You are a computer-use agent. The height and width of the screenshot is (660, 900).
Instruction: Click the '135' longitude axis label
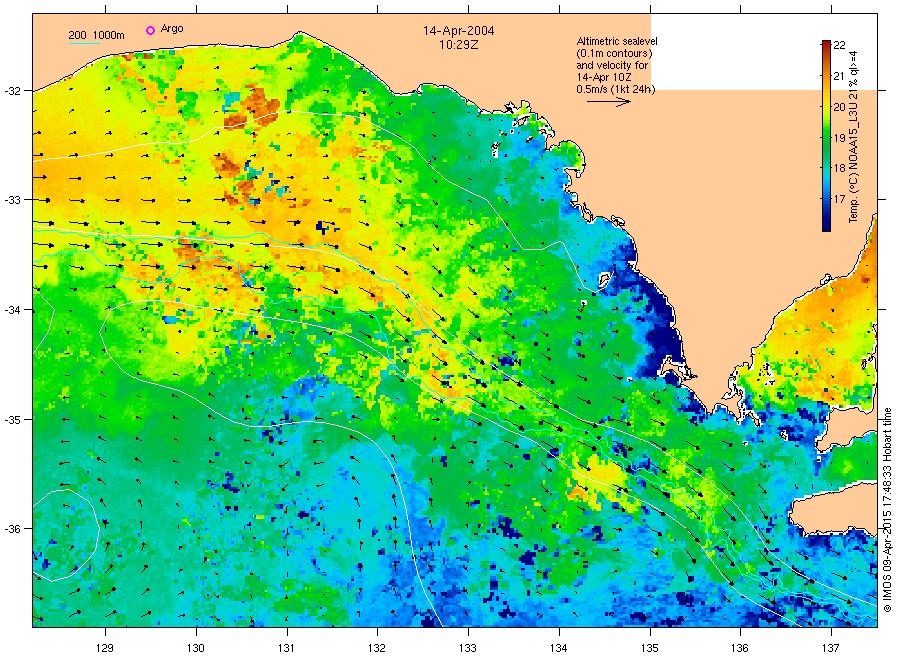coord(650,649)
